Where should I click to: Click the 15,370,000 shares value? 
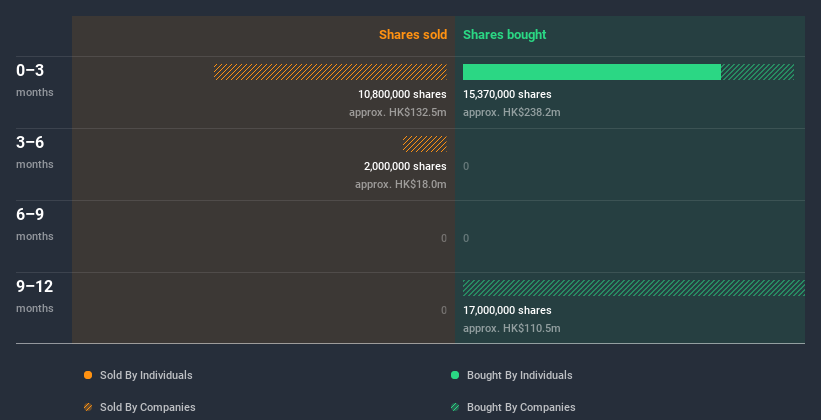(x=507, y=94)
